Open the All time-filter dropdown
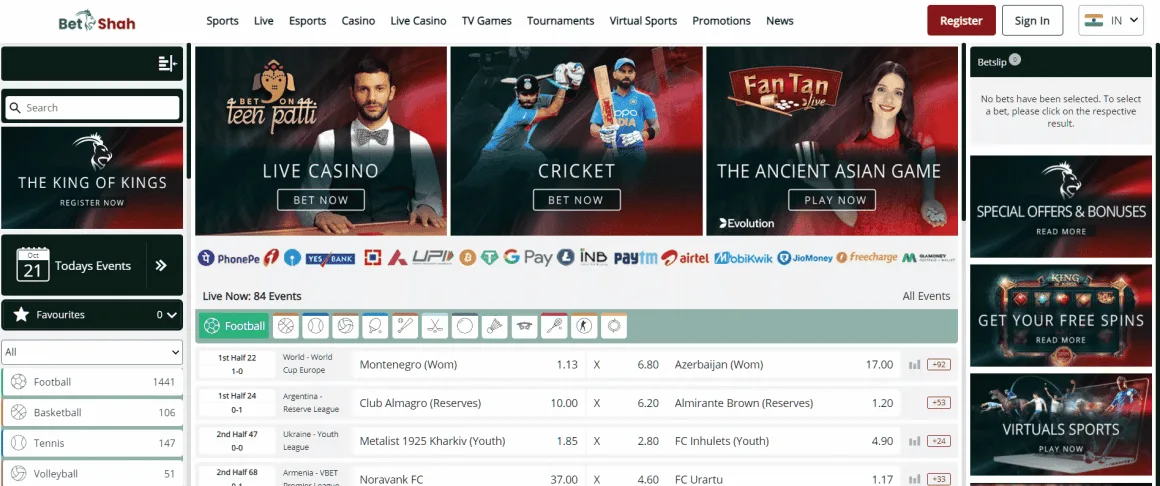Image resolution: width=1160 pixels, height=486 pixels. tap(92, 352)
